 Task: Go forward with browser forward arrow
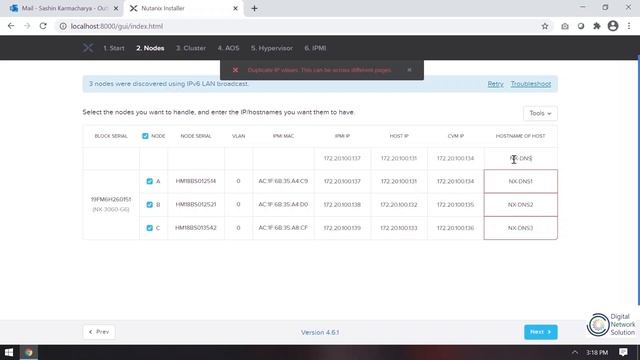[27, 26]
